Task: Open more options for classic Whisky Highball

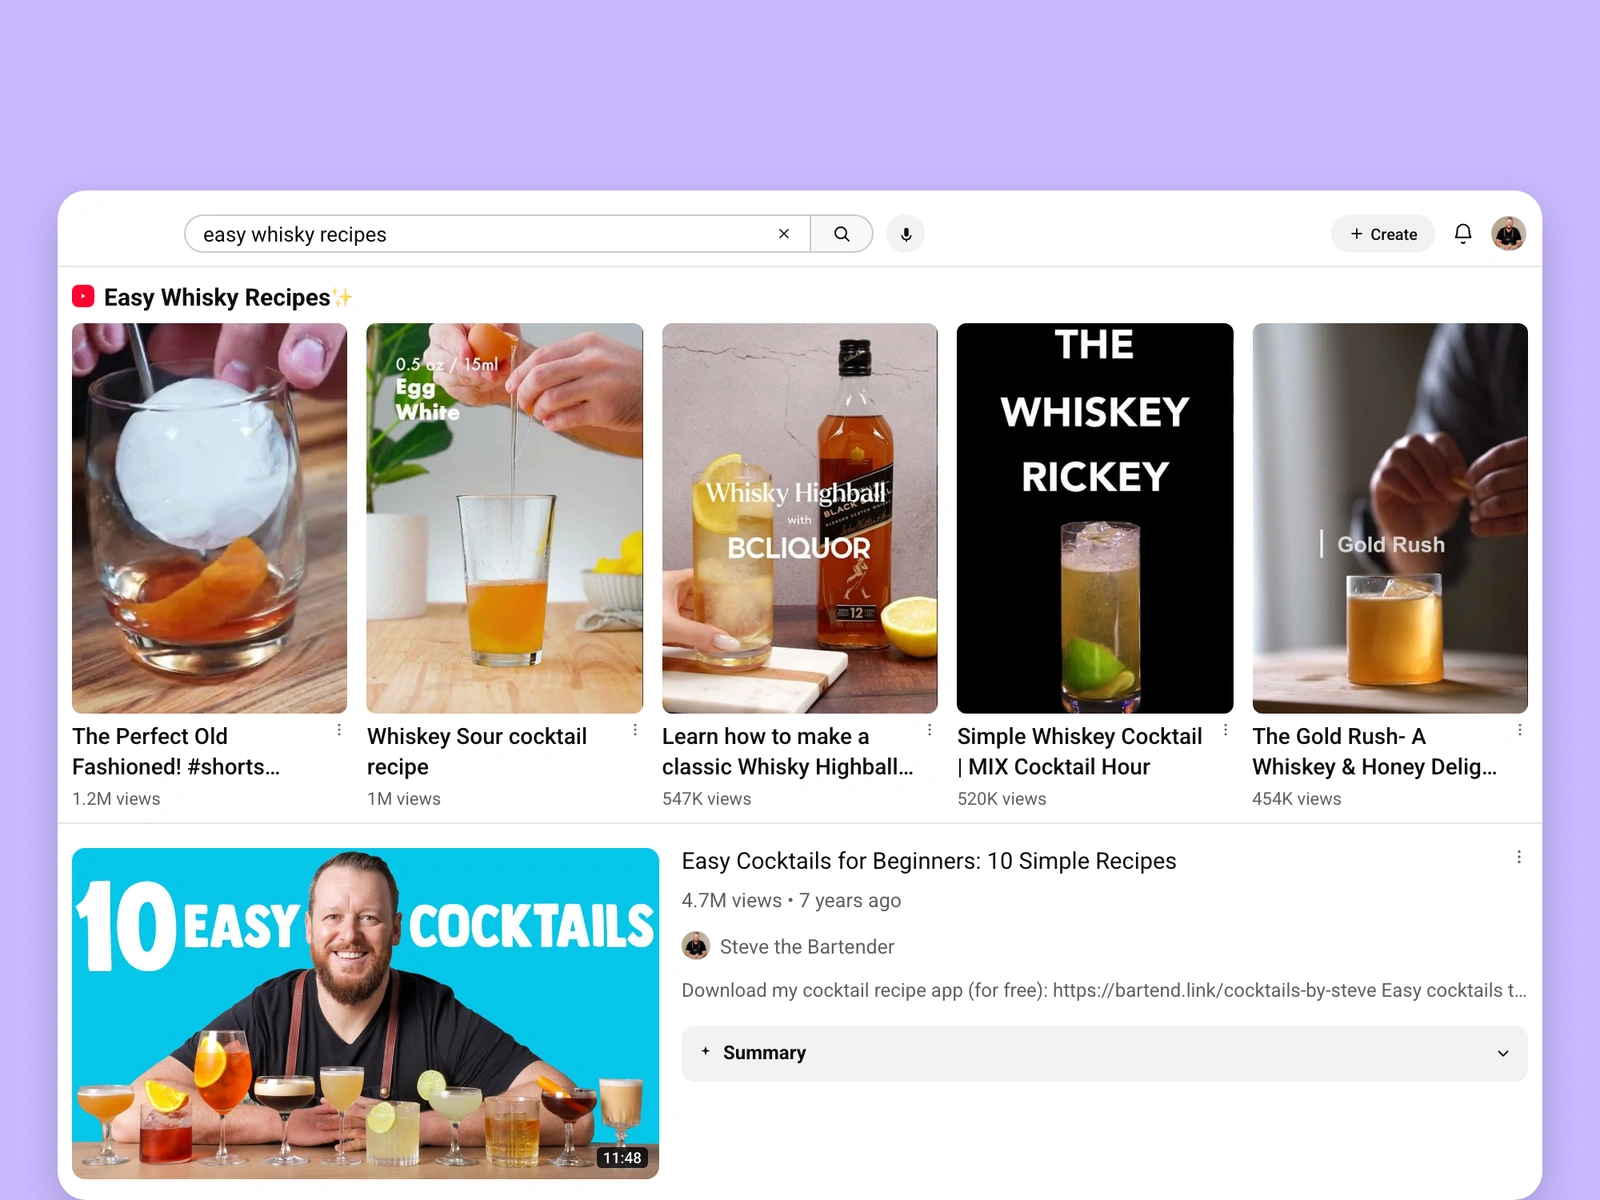Action: coord(930,730)
